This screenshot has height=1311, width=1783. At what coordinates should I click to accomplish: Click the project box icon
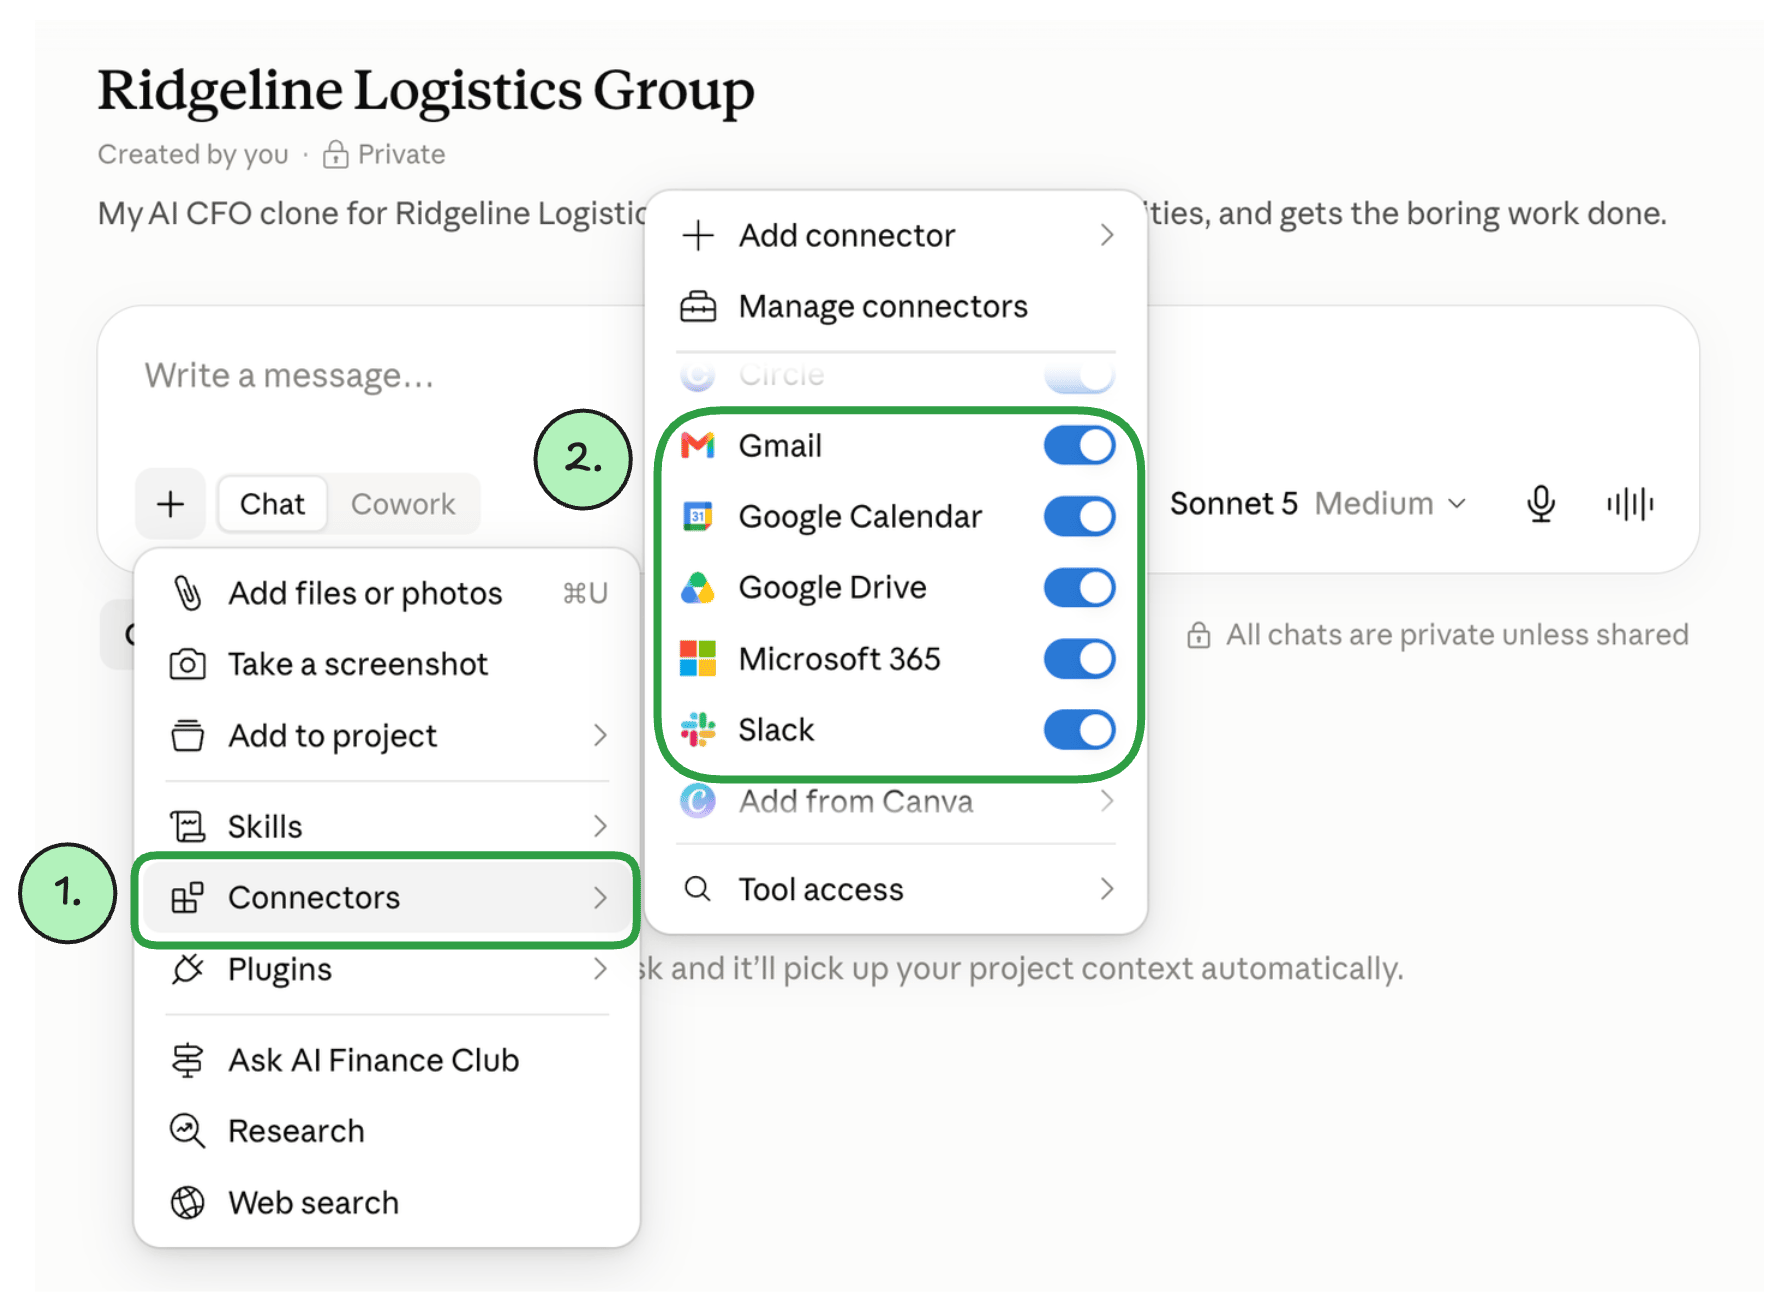tap(187, 735)
